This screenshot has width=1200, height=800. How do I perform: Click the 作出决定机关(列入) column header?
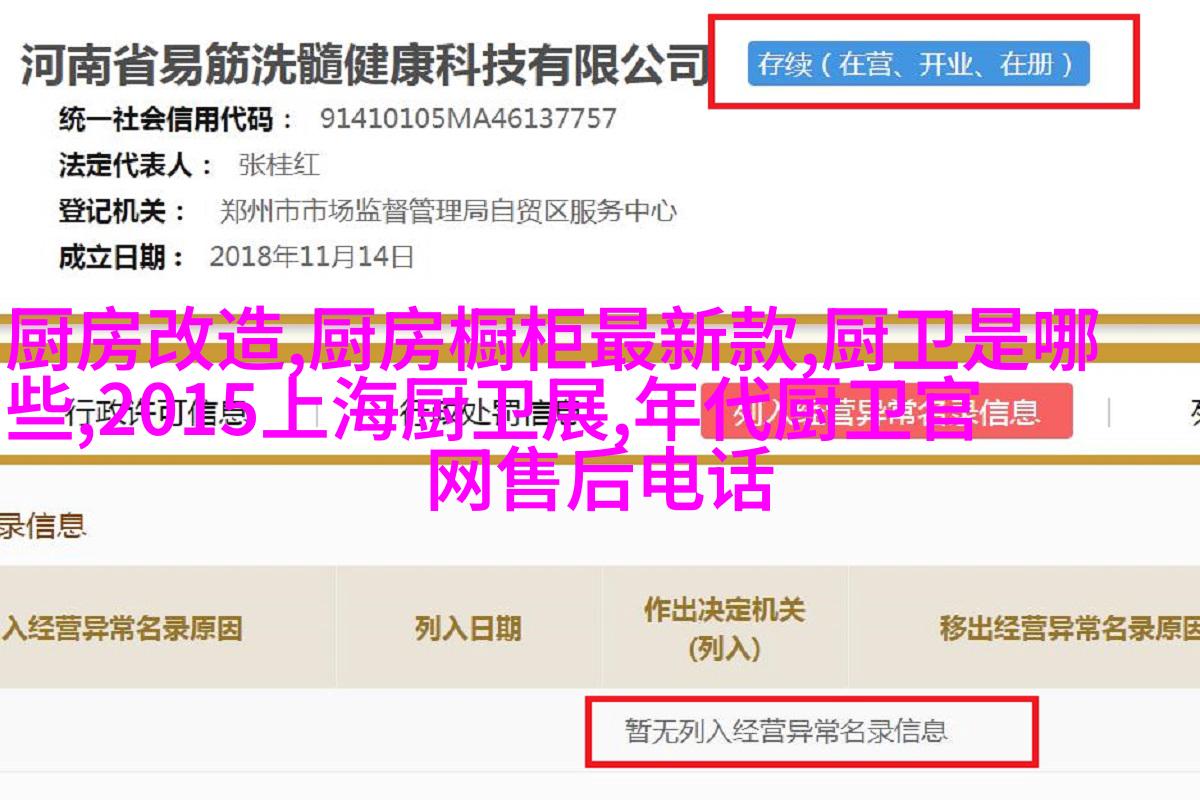[x=724, y=629]
